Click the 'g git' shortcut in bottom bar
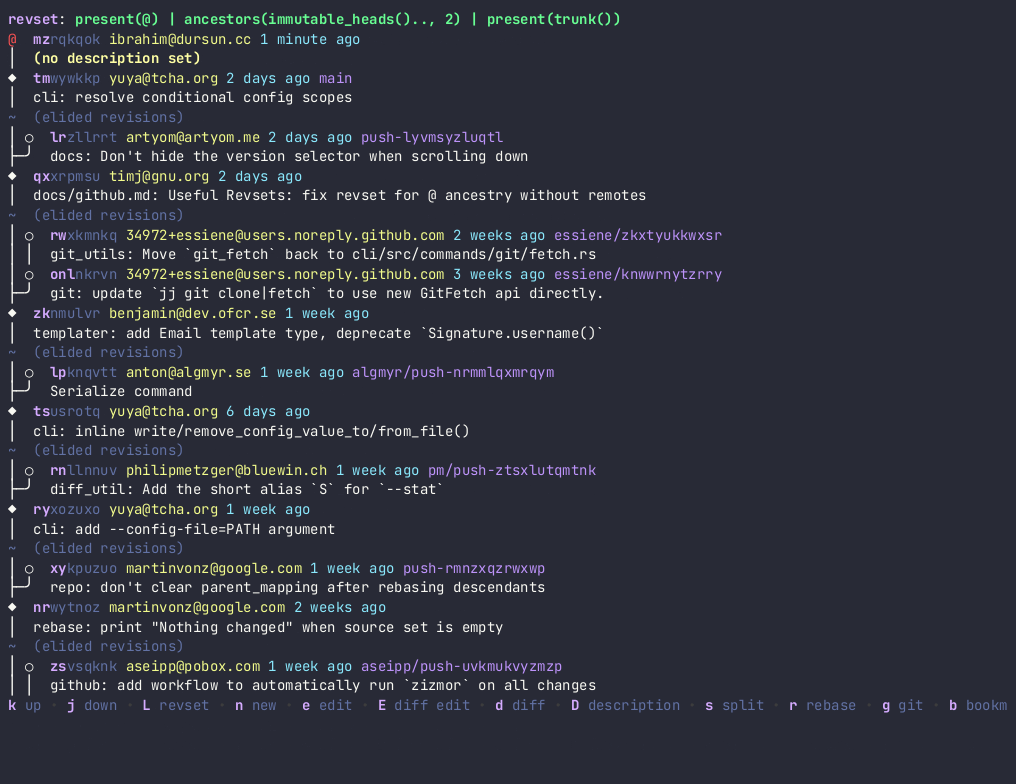The width and height of the screenshot is (1016, 784). coord(902,706)
